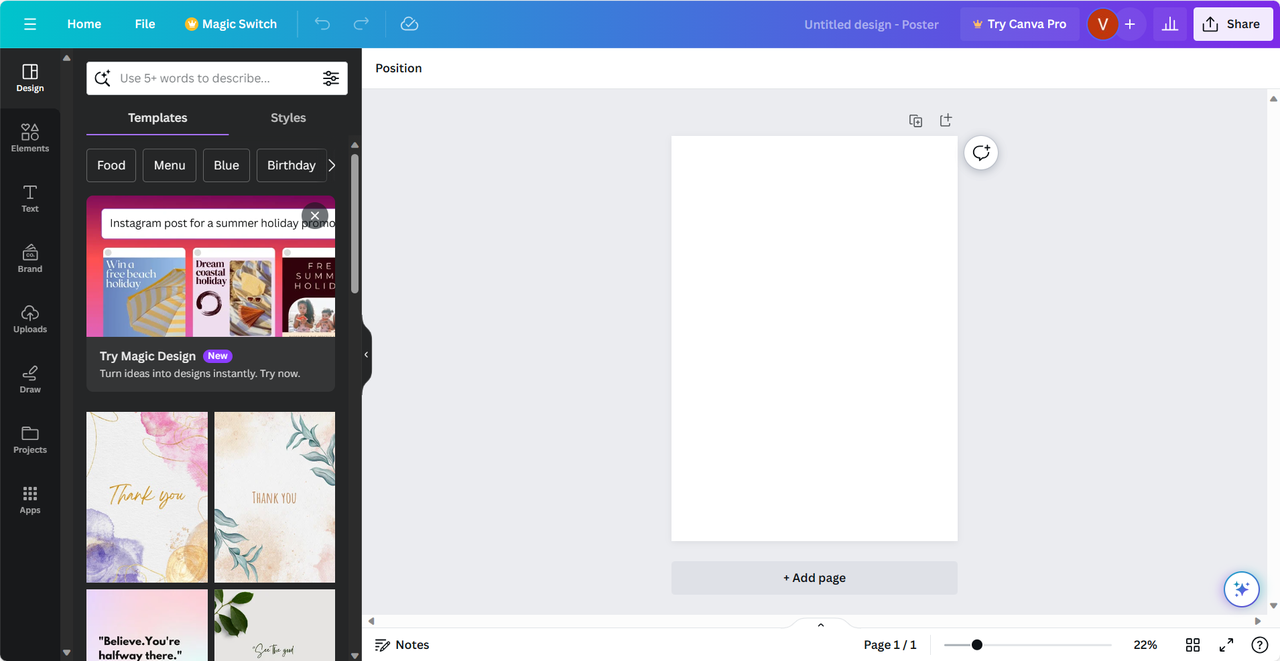Click the add comment bubble icon
Image resolution: width=1280 pixels, height=661 pixels.
click(x=981, y=152)
